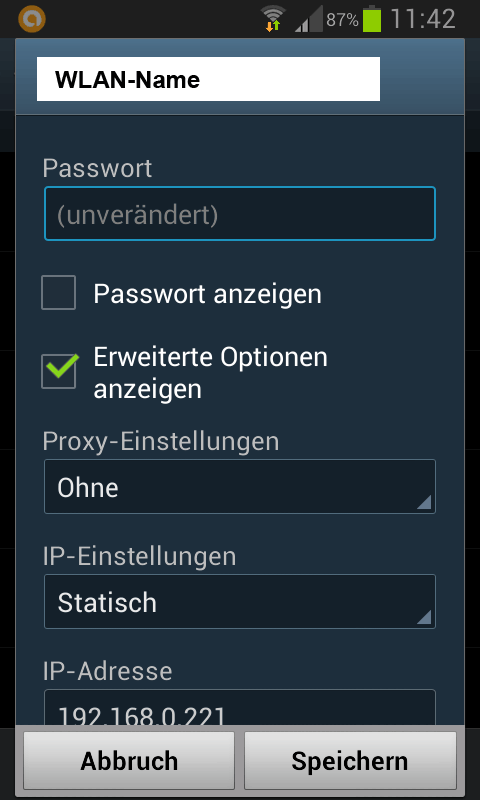This screenshot has width=480, height=800.
Task: Click the green checkmark icon
Action: (62, 365)
